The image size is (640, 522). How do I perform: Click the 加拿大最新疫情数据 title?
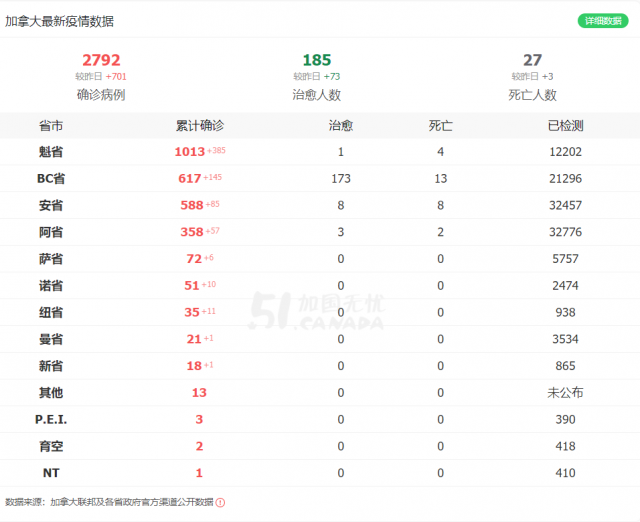pos(59,21)
